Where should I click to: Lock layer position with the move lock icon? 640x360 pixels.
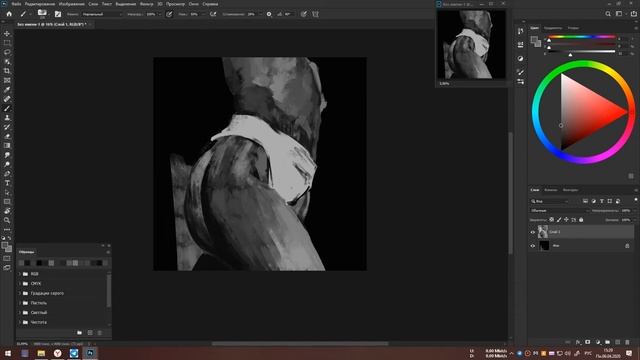pos(566,220)
